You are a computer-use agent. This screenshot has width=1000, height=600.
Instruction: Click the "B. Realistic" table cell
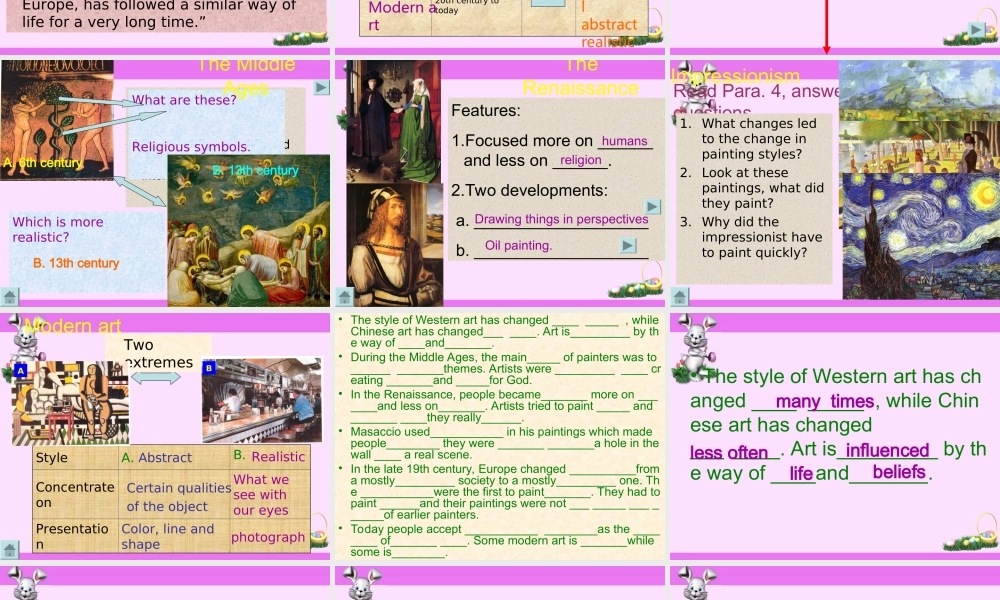pos(270,457)
